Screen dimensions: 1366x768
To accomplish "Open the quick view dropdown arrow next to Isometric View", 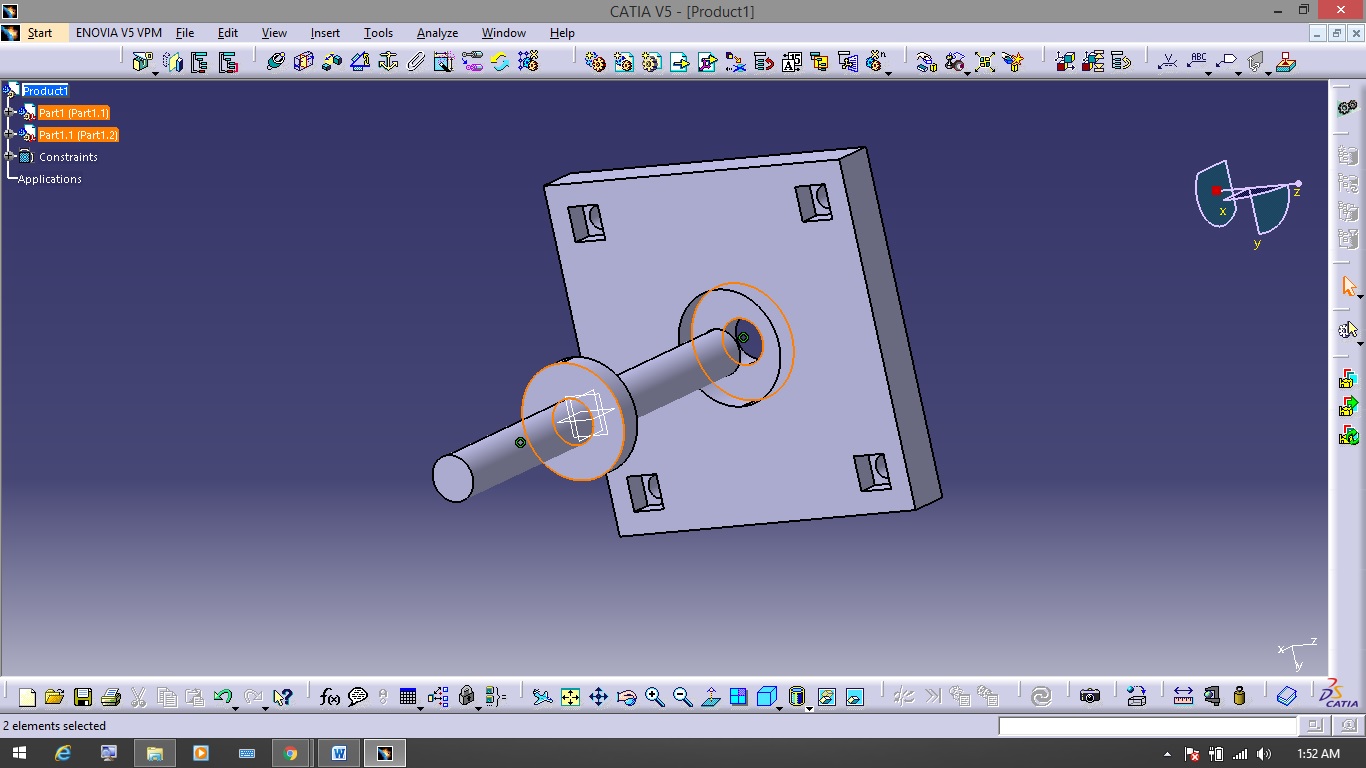I will coord(779,707).
